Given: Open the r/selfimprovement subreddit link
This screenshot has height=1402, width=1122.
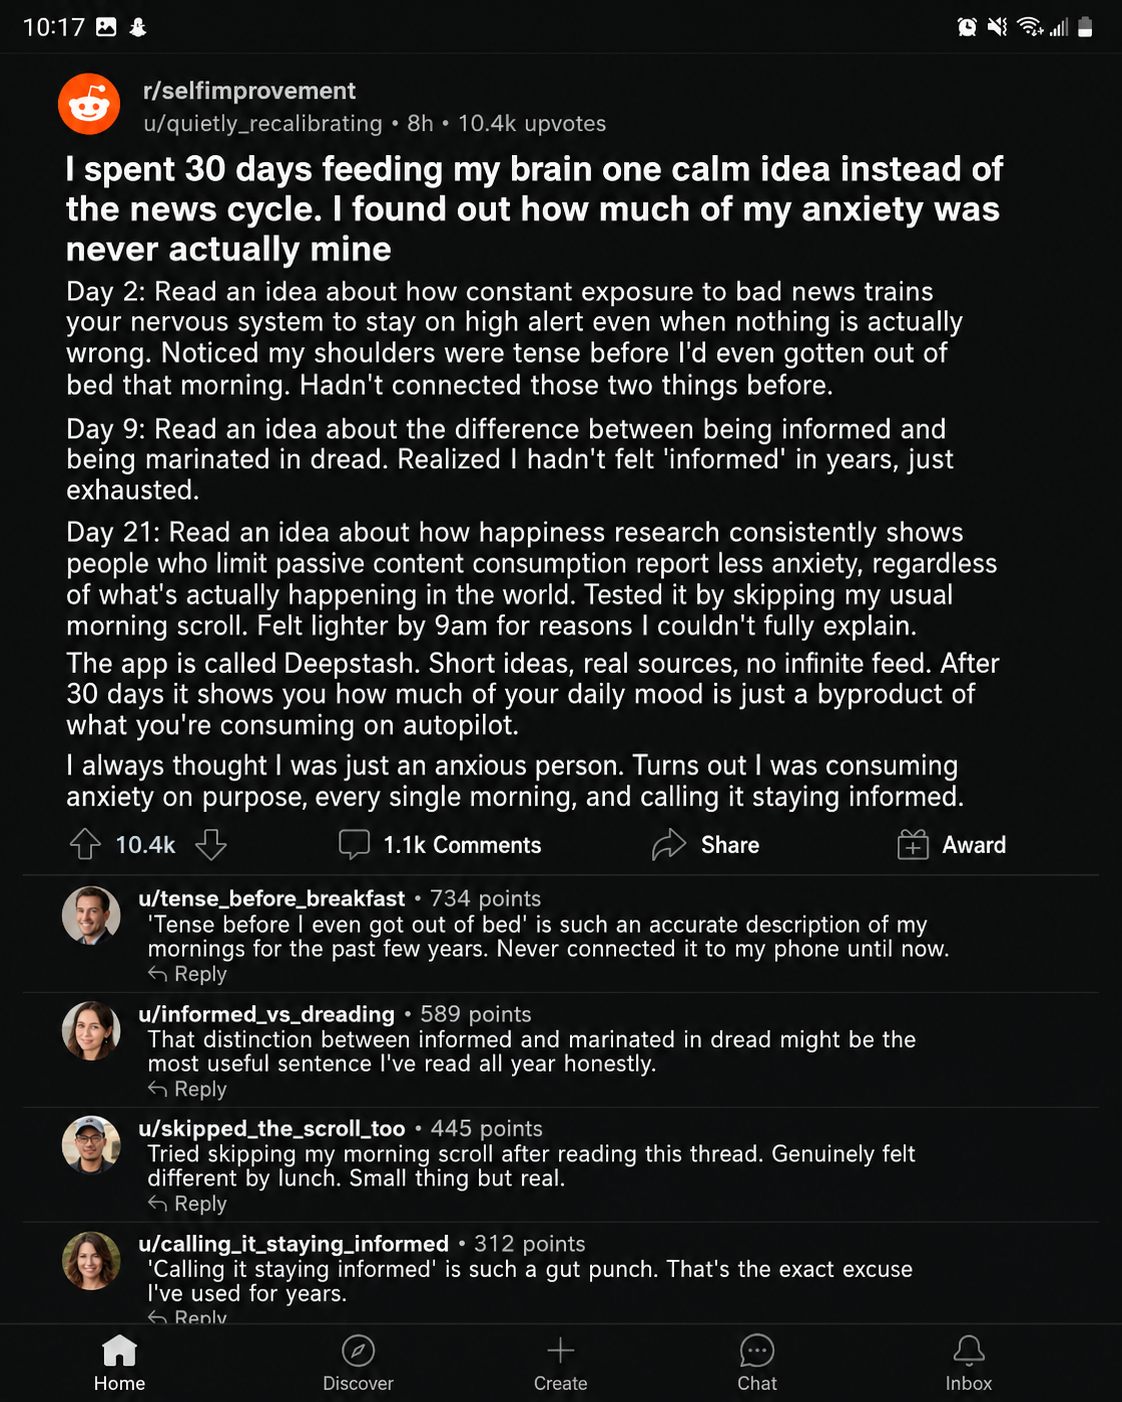Looking at the screenshot, I should coord(249,91).
